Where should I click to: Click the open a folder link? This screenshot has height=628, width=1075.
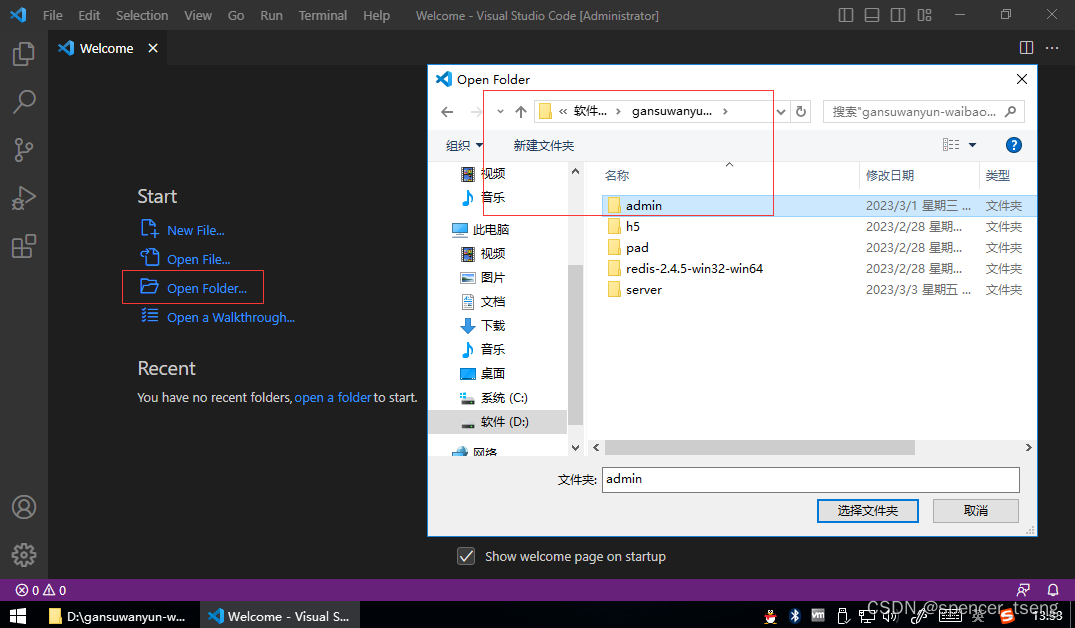[333, 397]
